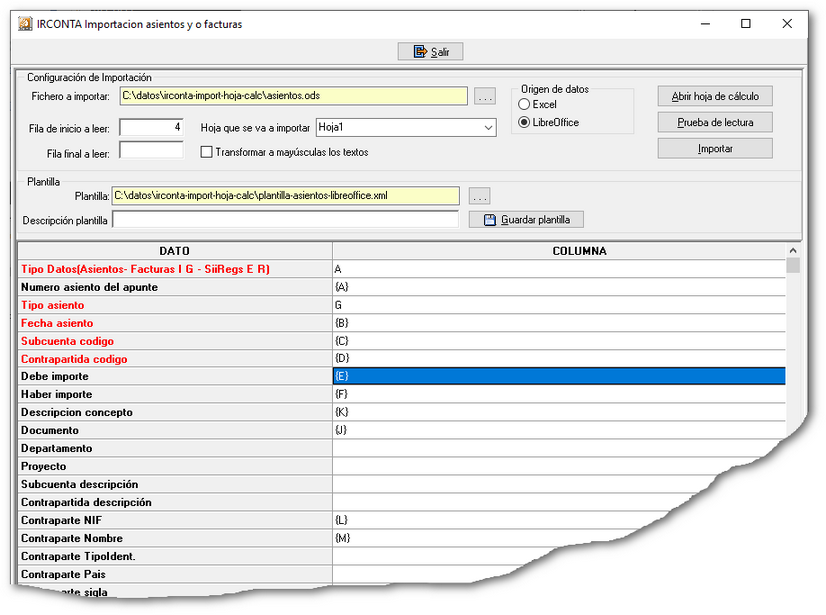The image size is (826, 615).
Task: Click the {B} cell for Fecha asiento
Action: (x=559, y=323)
